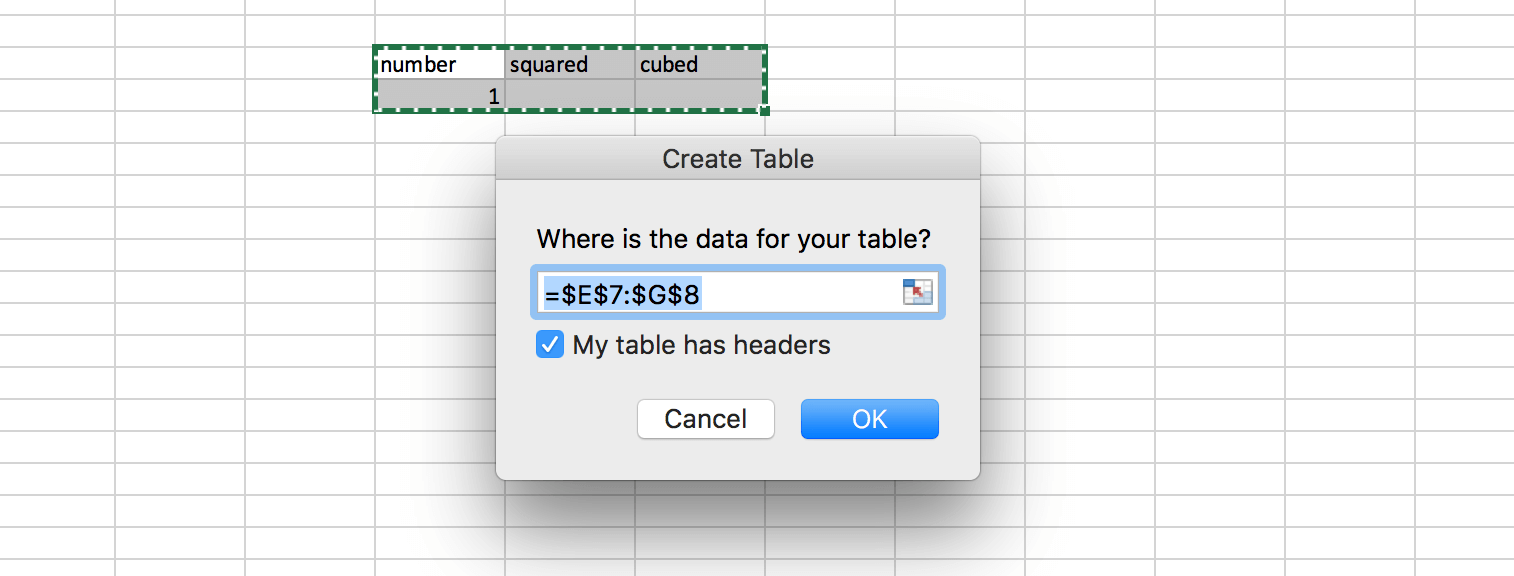Image resolution: width=1514 pixels, height=576 pixels.
Task: Cancel the Create Table dialog
Action: pyautogui.click(x=706, y=419)
